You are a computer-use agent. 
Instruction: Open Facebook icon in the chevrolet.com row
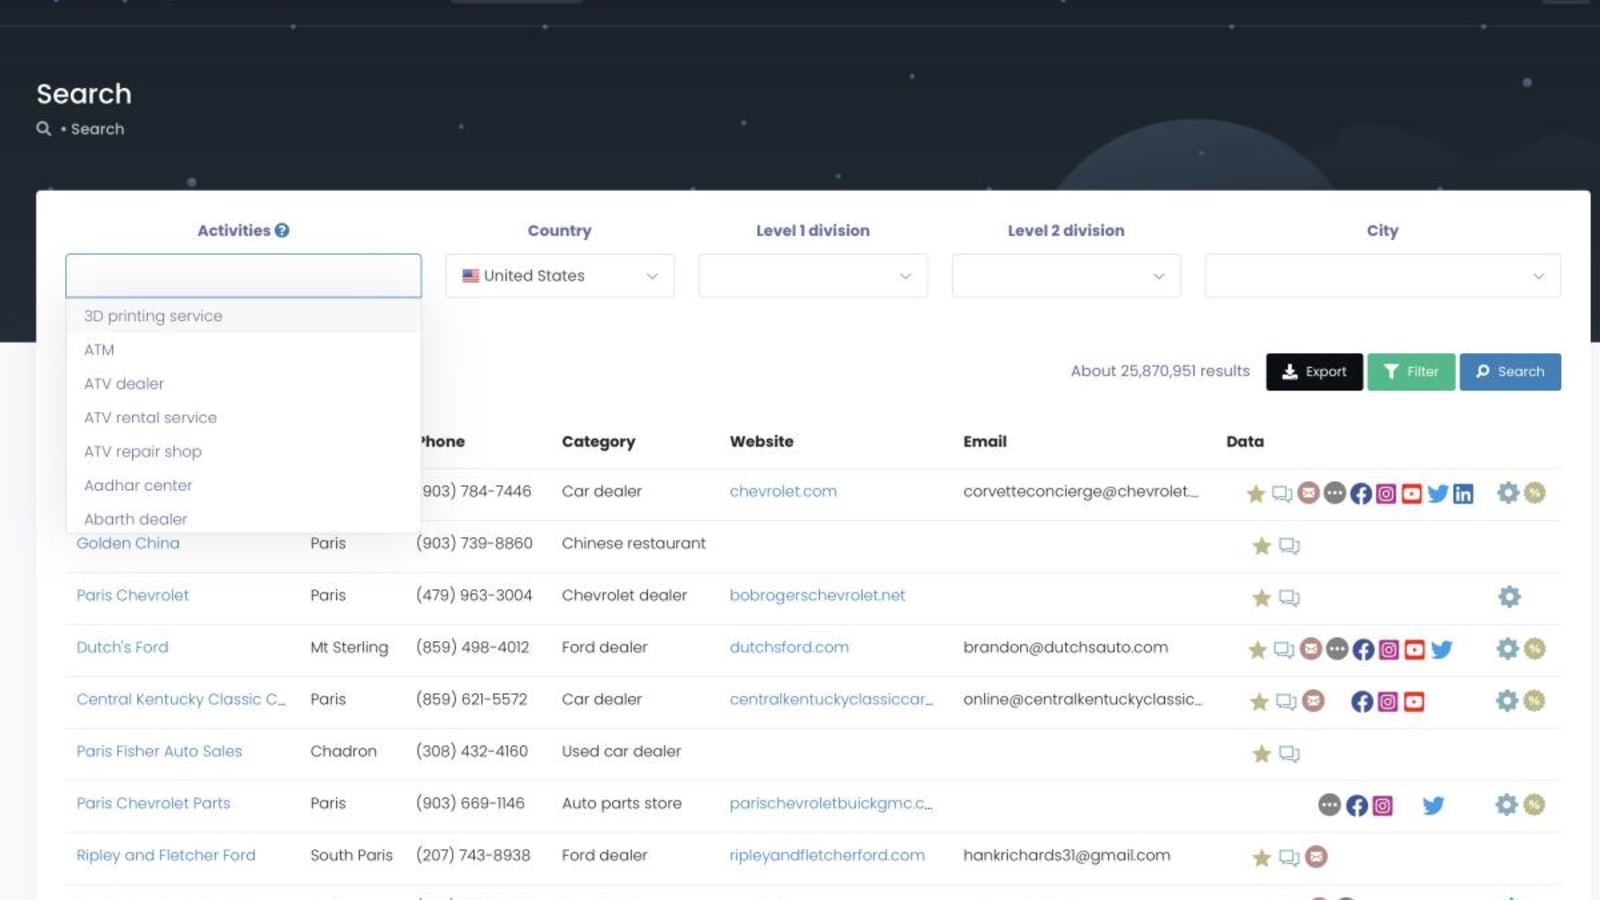1360,493
